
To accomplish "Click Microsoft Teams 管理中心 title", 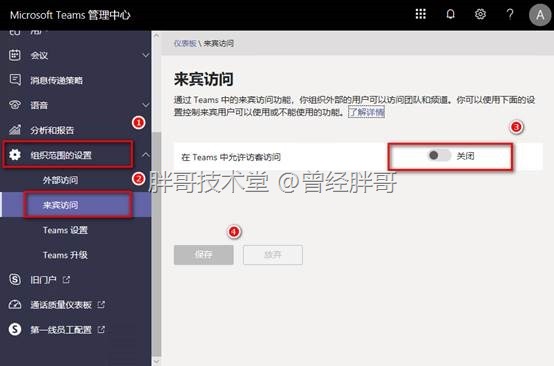I will 70,15.
